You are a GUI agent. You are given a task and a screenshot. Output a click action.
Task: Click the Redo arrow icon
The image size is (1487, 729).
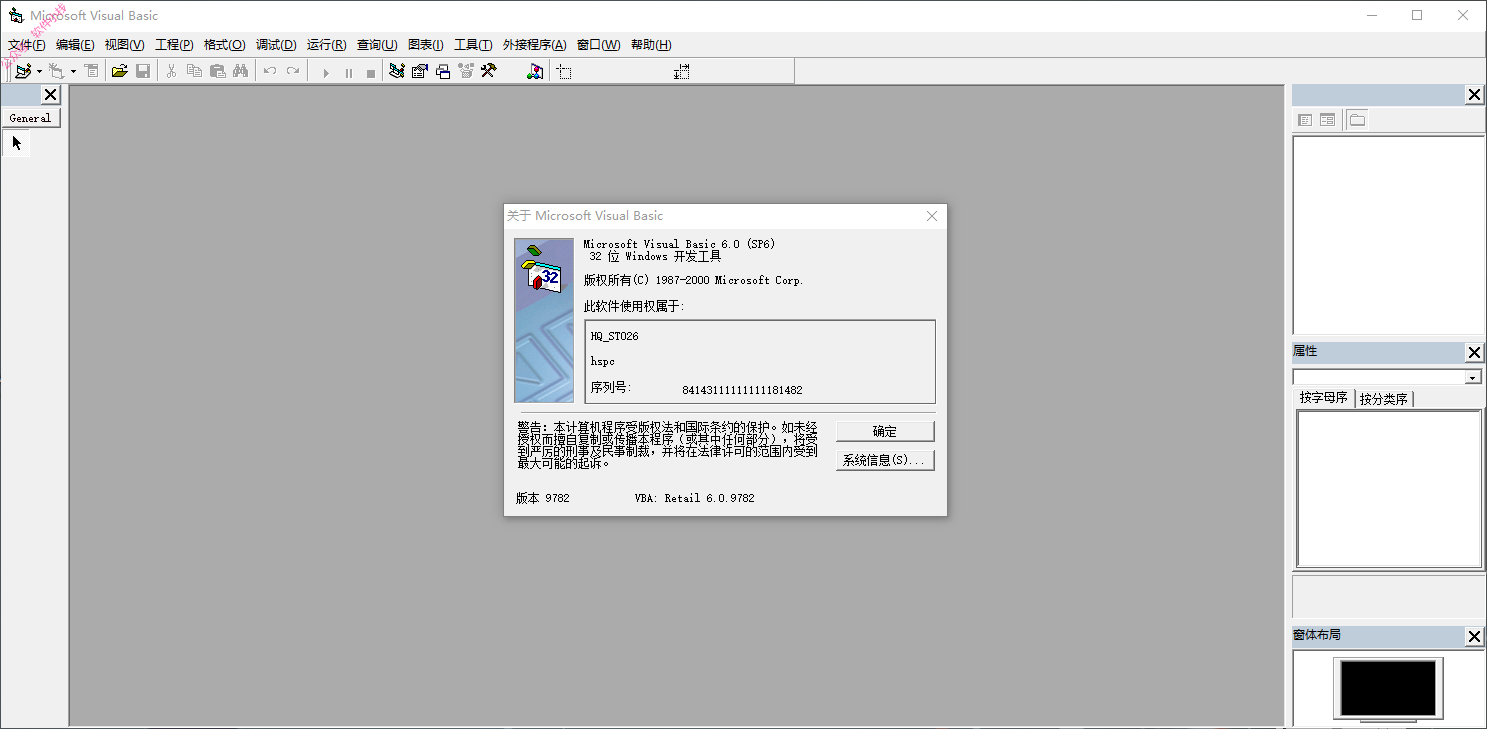pyautogui.click(x=292, y=71)
